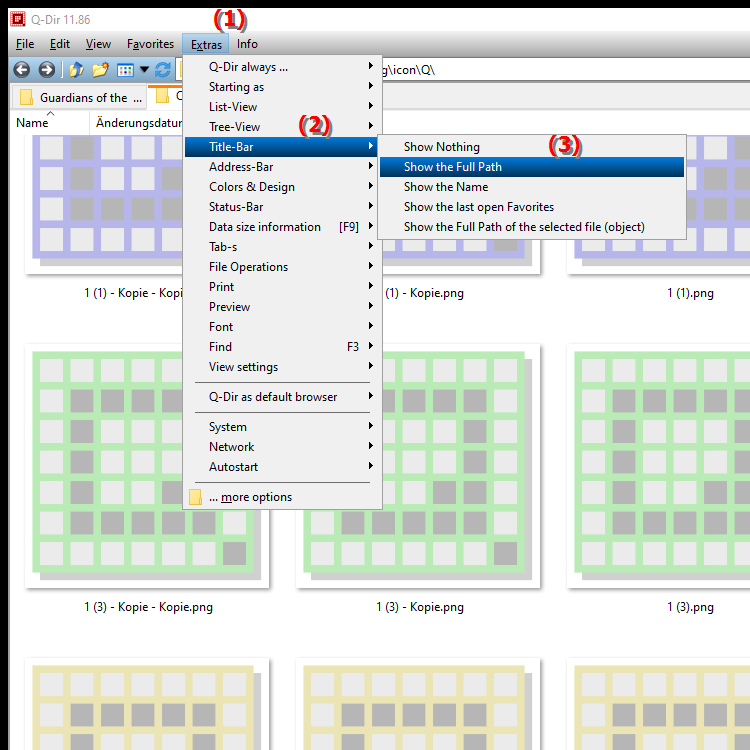
Task: Expand the List-View submenu
Action: [282, 107]
